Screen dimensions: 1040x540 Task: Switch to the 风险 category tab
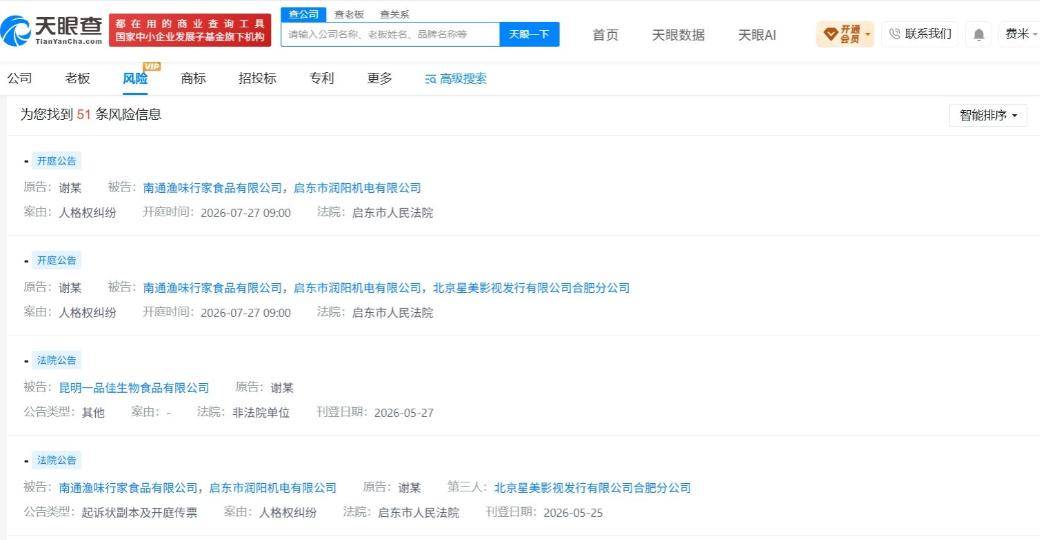[135, 78]
